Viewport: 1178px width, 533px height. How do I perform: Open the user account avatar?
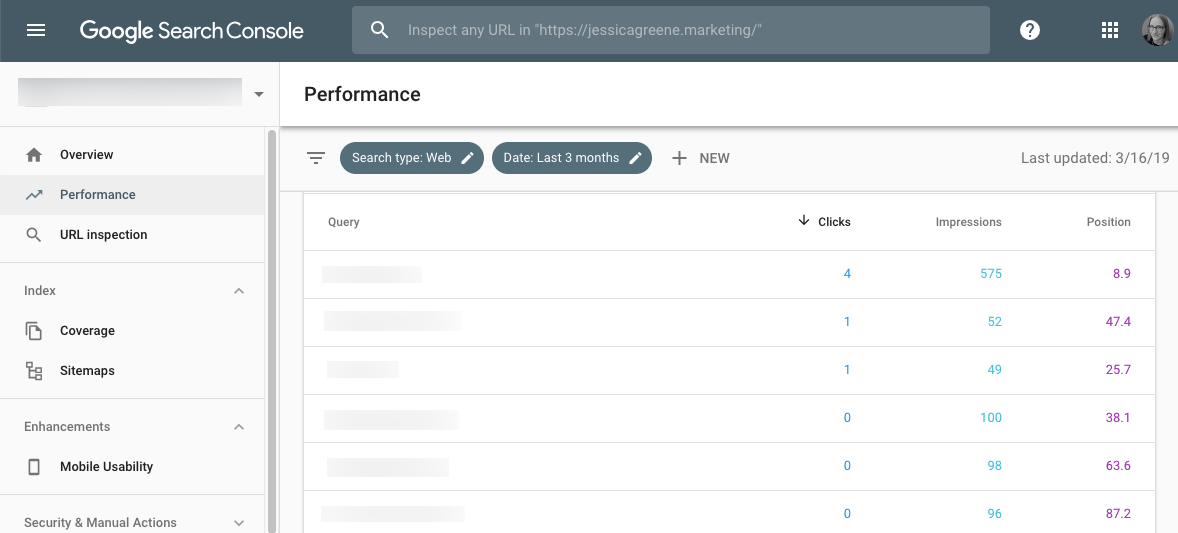coord(1157,30)
